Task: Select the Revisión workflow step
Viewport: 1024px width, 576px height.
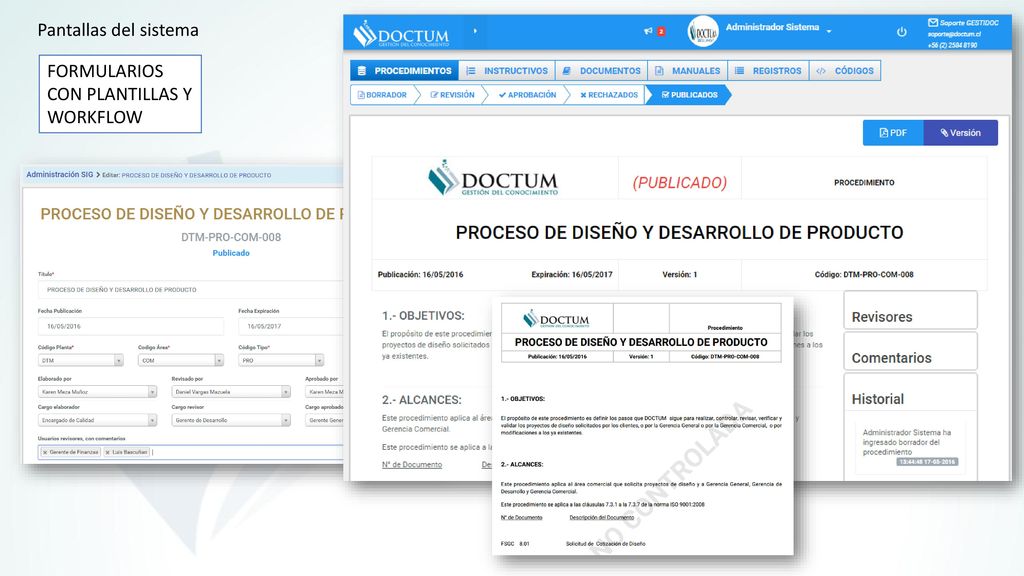Action: pyautogui.click(x=453, y=95)
